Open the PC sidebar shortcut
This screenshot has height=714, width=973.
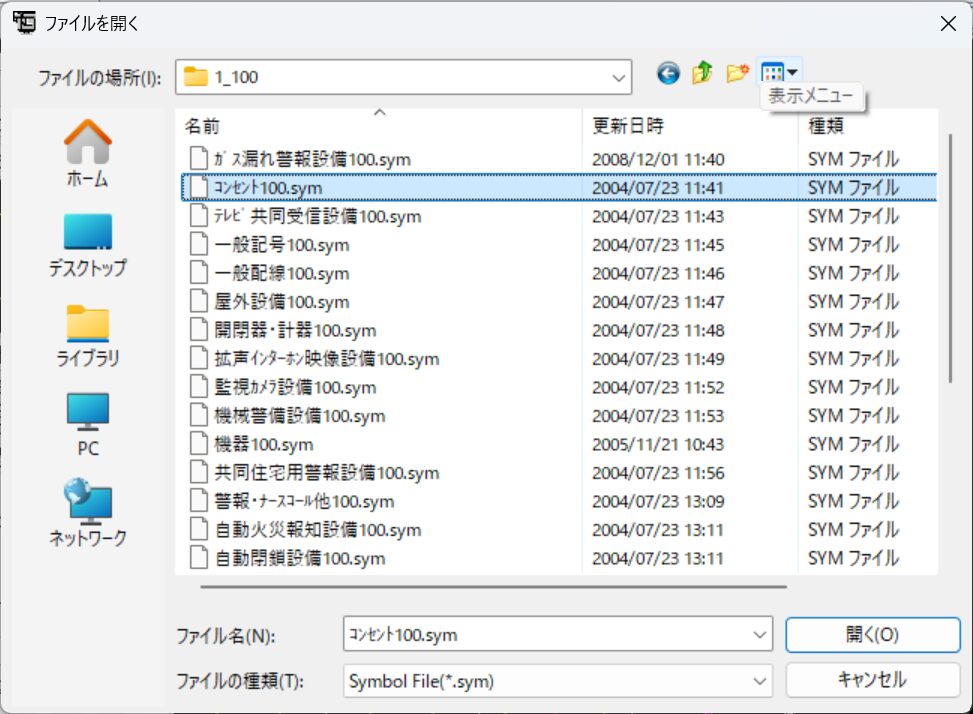click(87, 425)
